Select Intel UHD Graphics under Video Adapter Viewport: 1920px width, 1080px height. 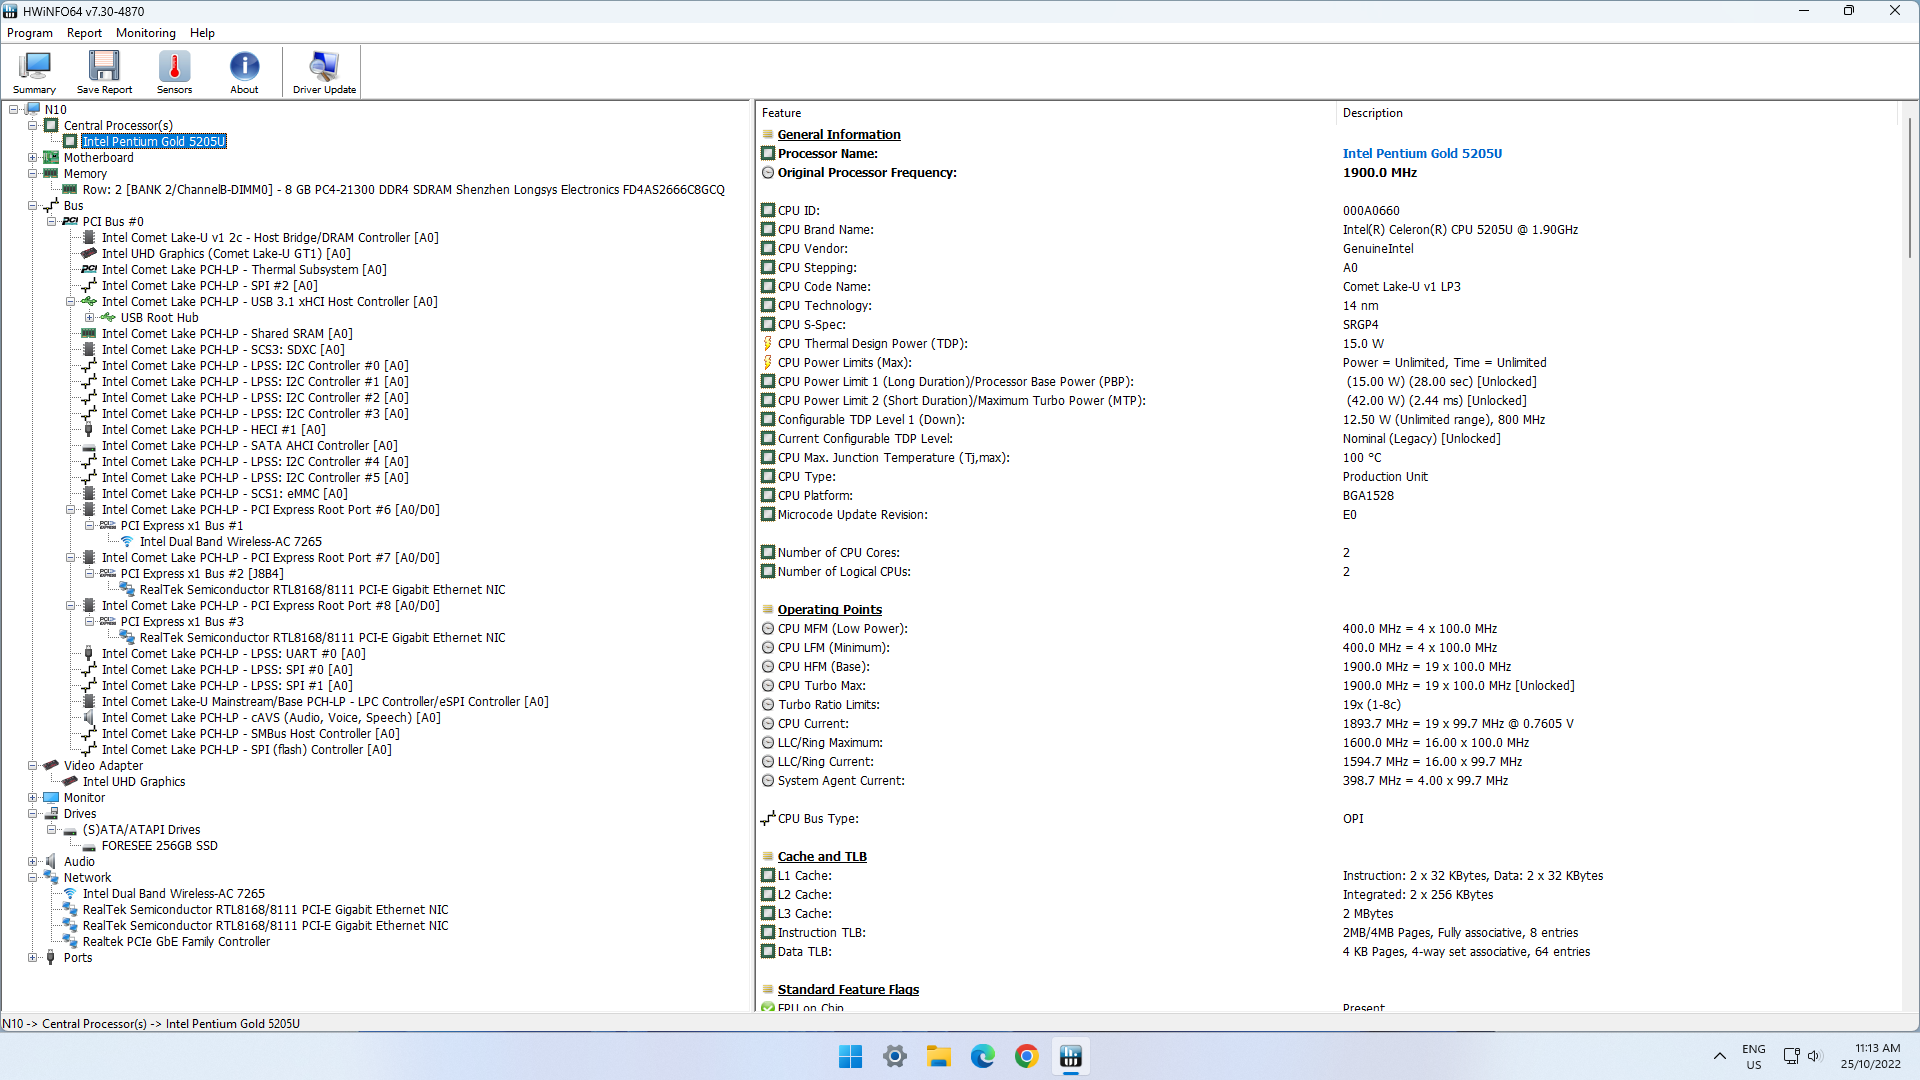[134, 782]
